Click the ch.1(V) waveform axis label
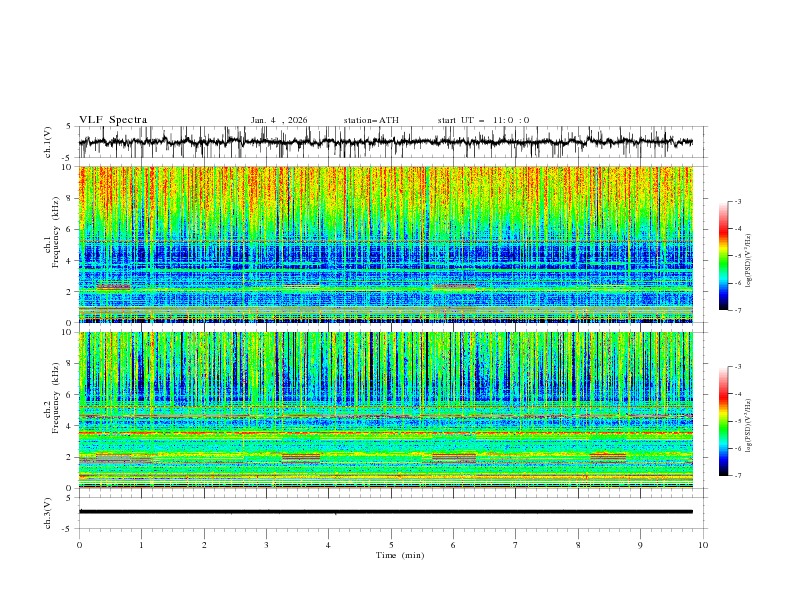 48,142
